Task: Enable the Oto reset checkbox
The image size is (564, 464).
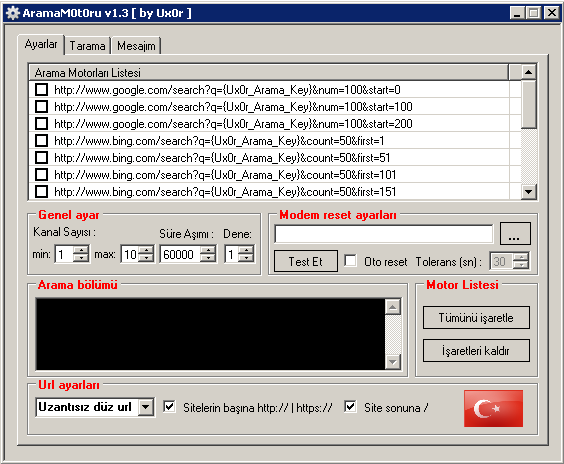Action: [350, 261]
